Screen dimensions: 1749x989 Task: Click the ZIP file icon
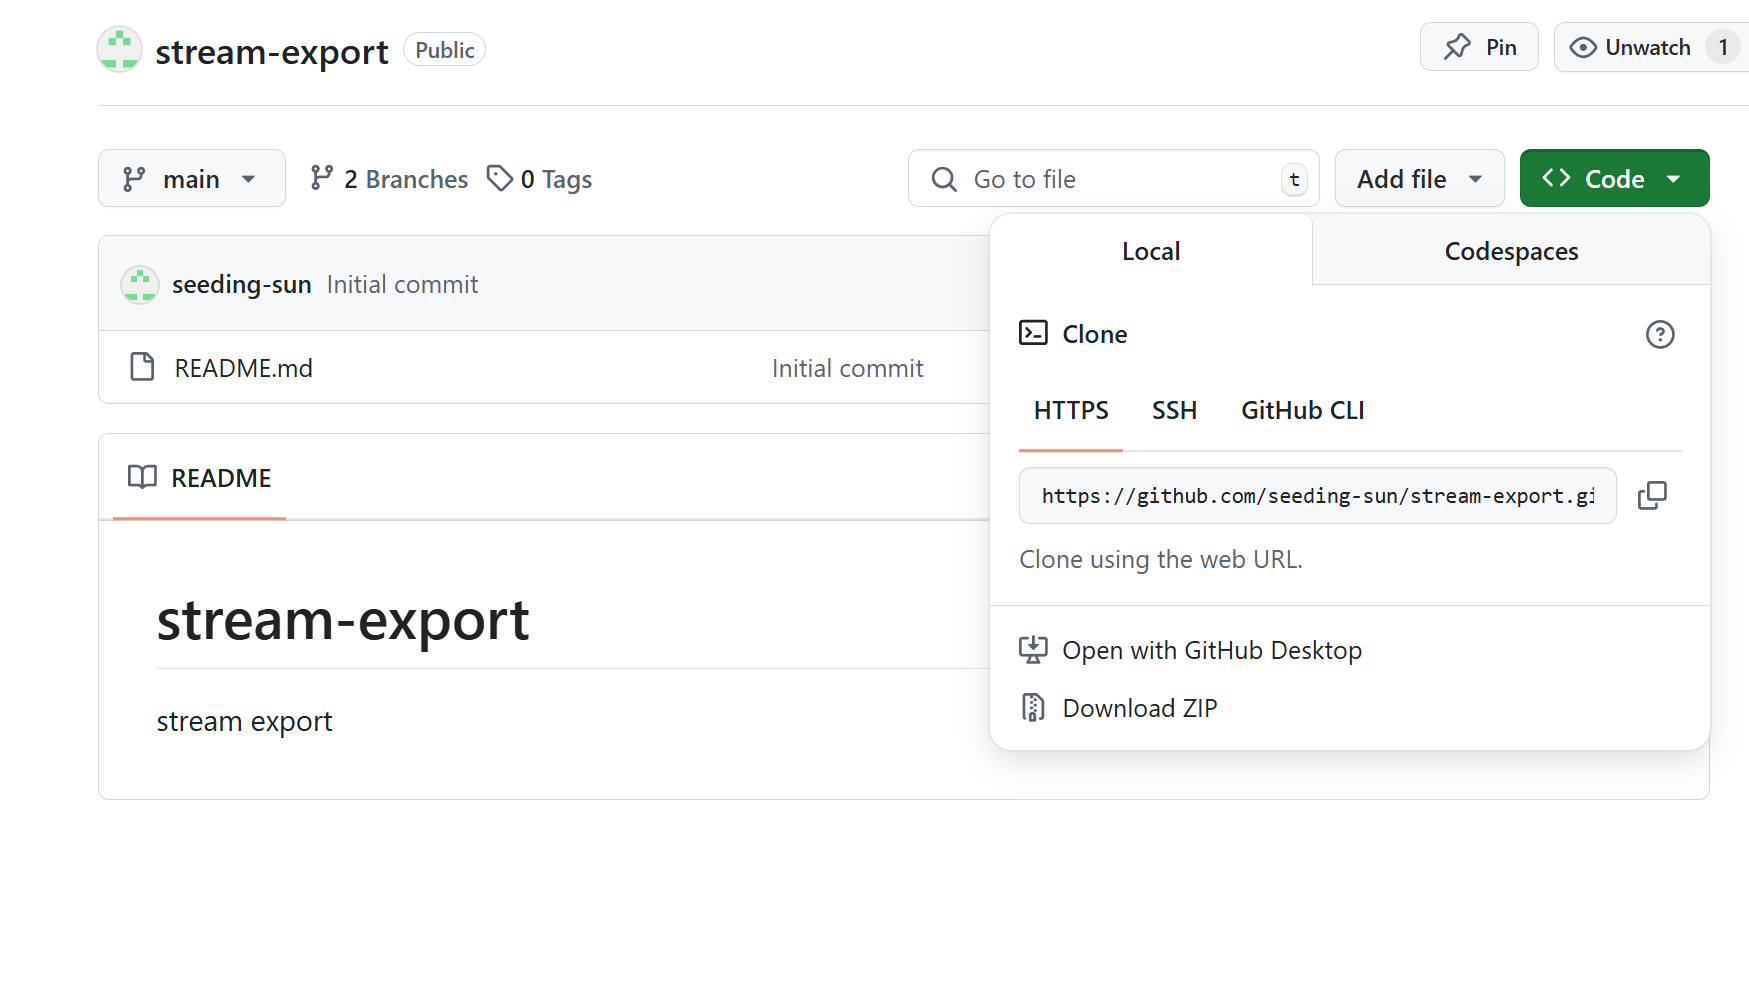pyautogui.click(x=1033, y=708)
